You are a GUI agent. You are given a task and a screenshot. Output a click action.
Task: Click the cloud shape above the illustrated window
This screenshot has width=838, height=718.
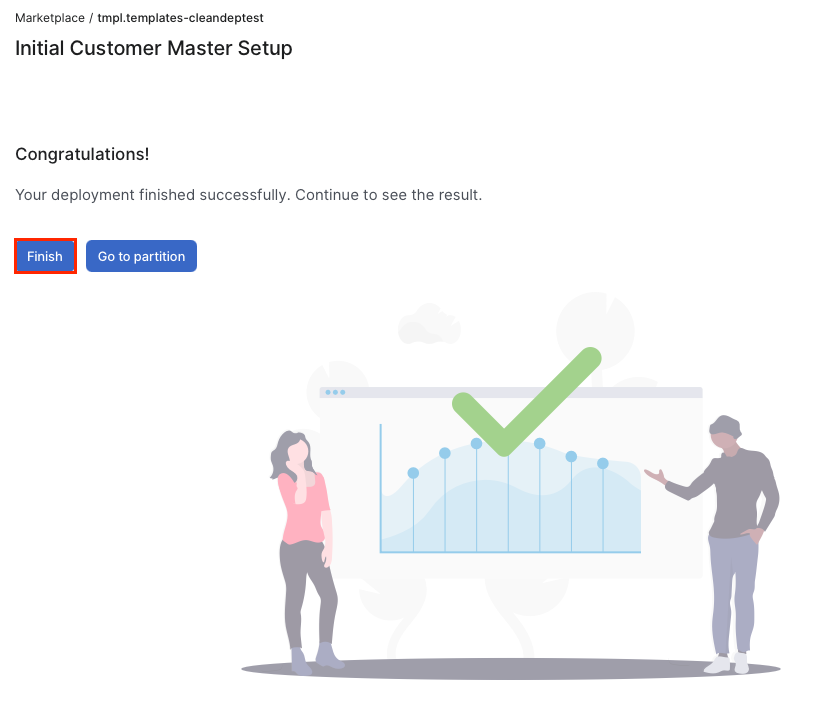coord(430,326)
